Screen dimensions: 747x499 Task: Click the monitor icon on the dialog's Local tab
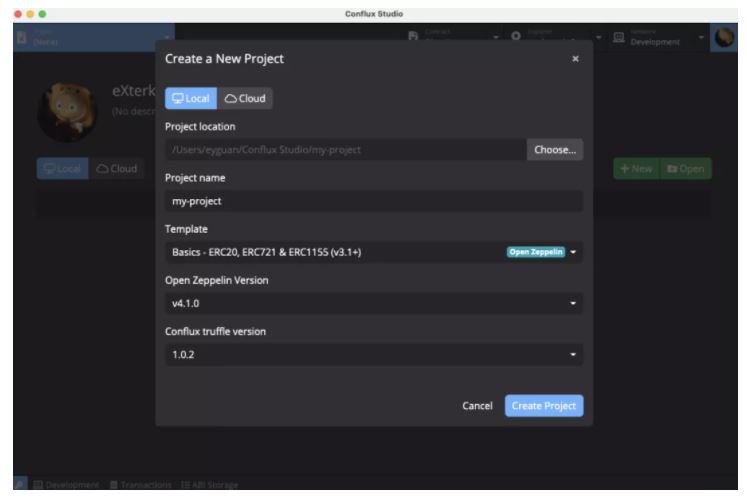coord(178,98)
